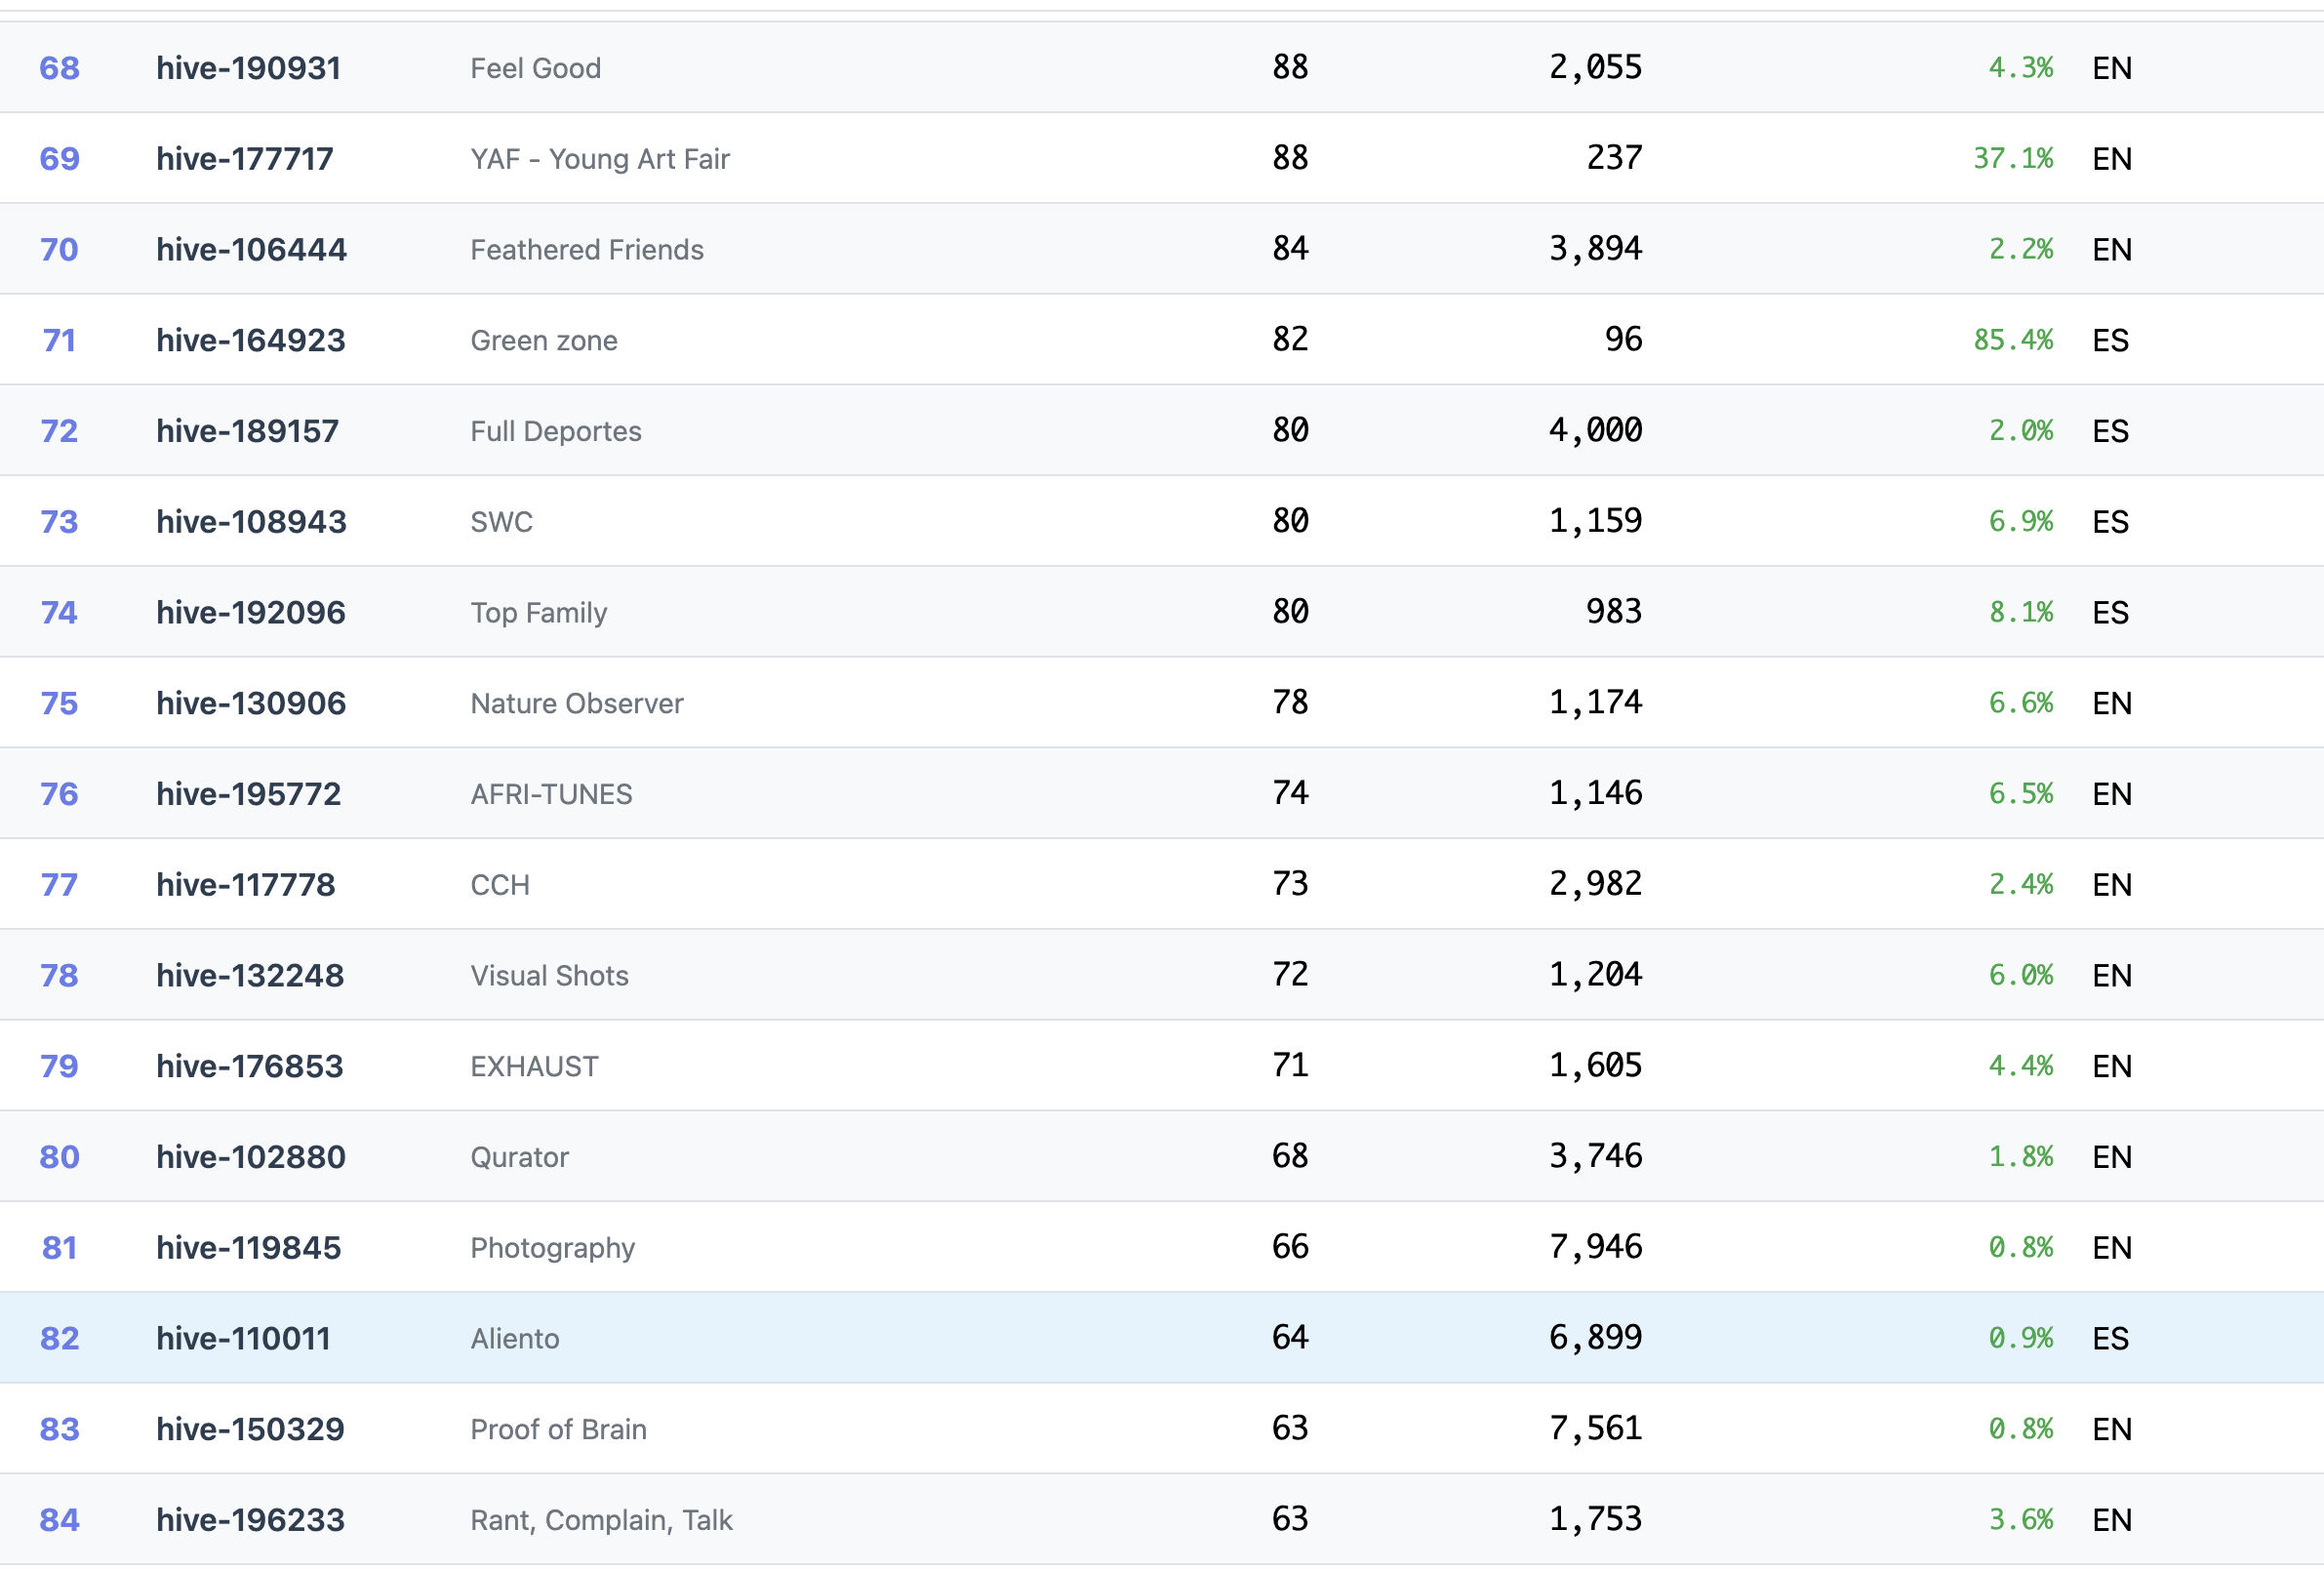The height and width of the screenshot is (1569, 2324).
Task: Select YAF - Young Art Fair row
Action: pos(600,159)
